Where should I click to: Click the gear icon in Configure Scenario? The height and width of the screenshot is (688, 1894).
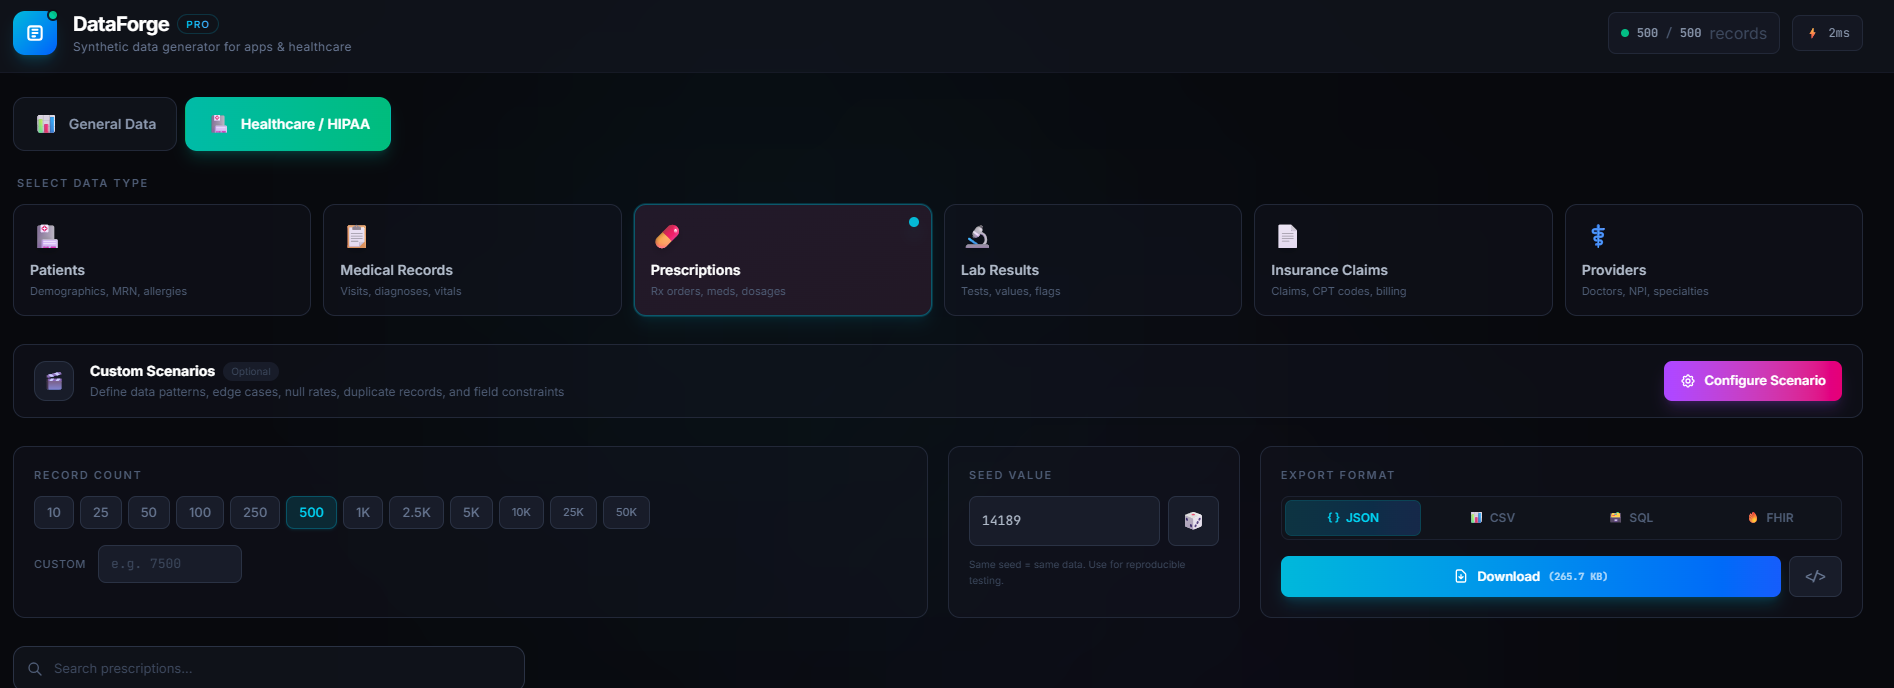[1688, 381]
